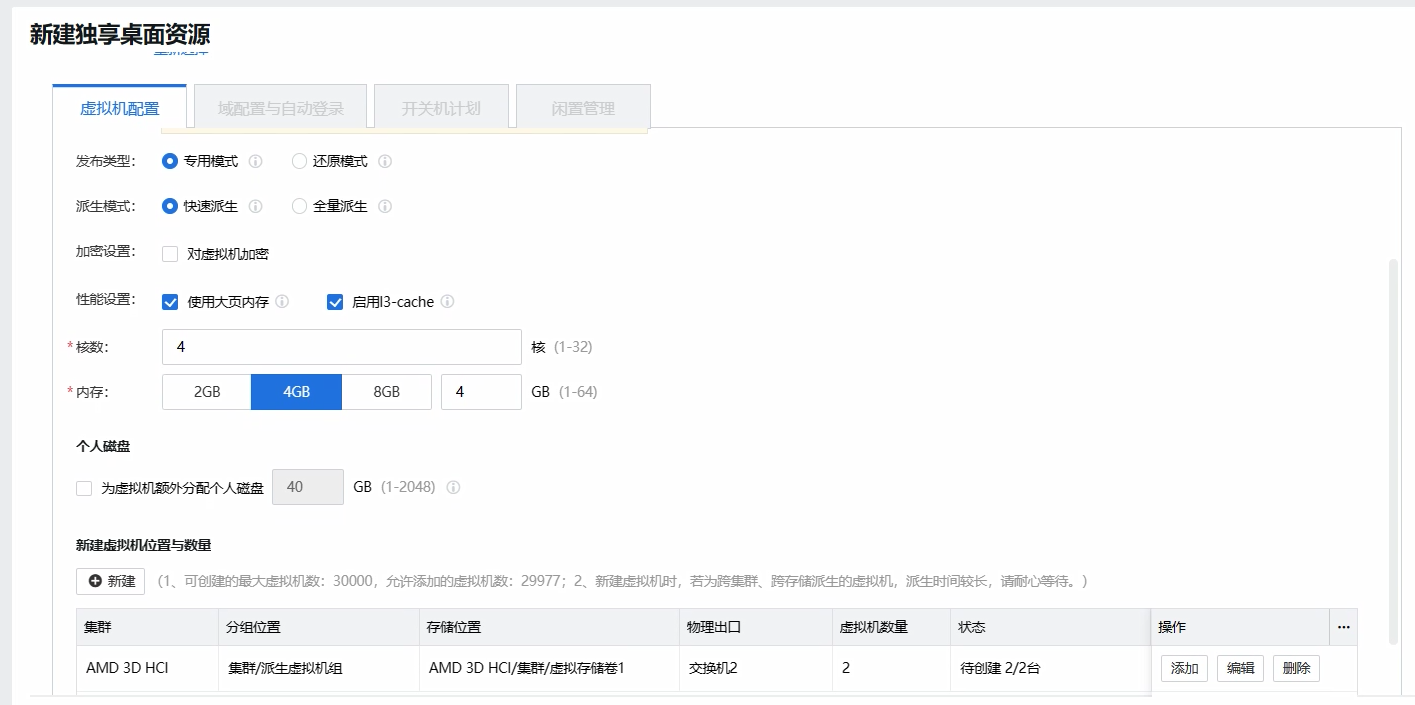Viewport: 1415px width, 705px height.
Task: Click info icon beside 还原模式
Action: (385, 161)
